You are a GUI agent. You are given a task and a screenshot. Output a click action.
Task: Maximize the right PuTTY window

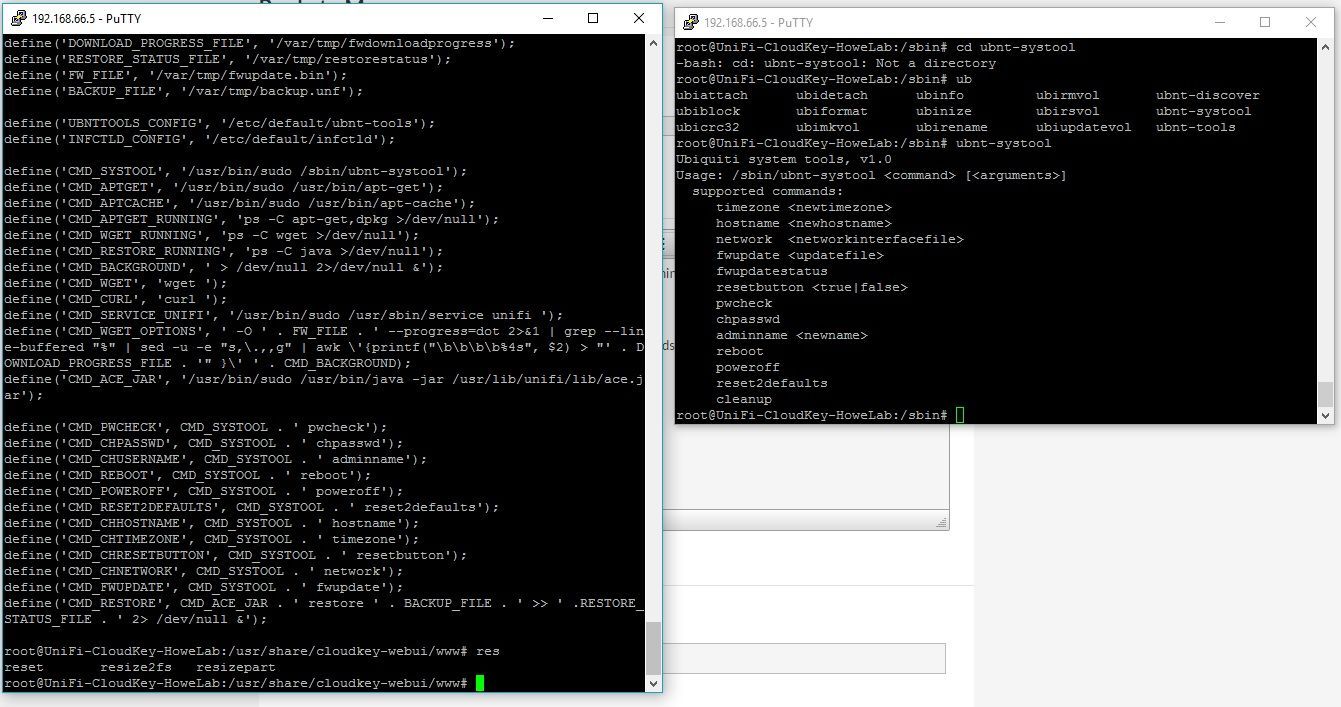pos(1265,22)
